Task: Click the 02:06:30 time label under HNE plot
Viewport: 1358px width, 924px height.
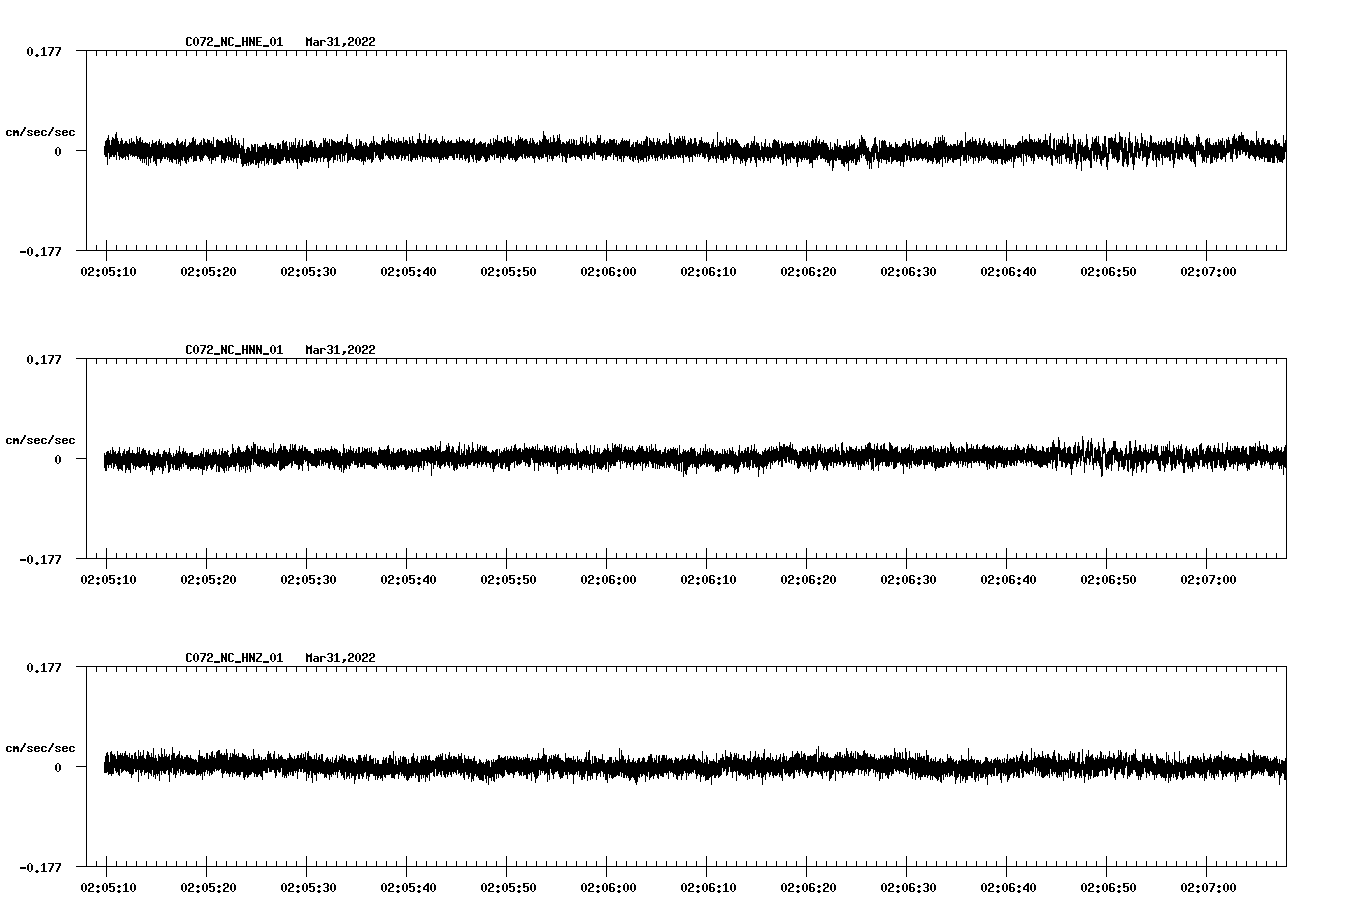Action: click(909, 271)
